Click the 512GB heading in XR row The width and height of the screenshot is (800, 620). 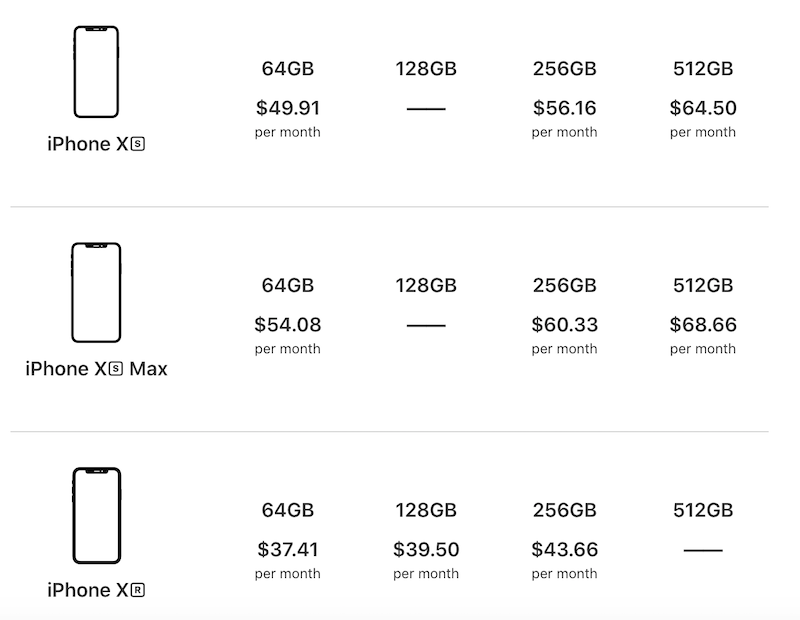pyautogui.click(x=703, y=510)
